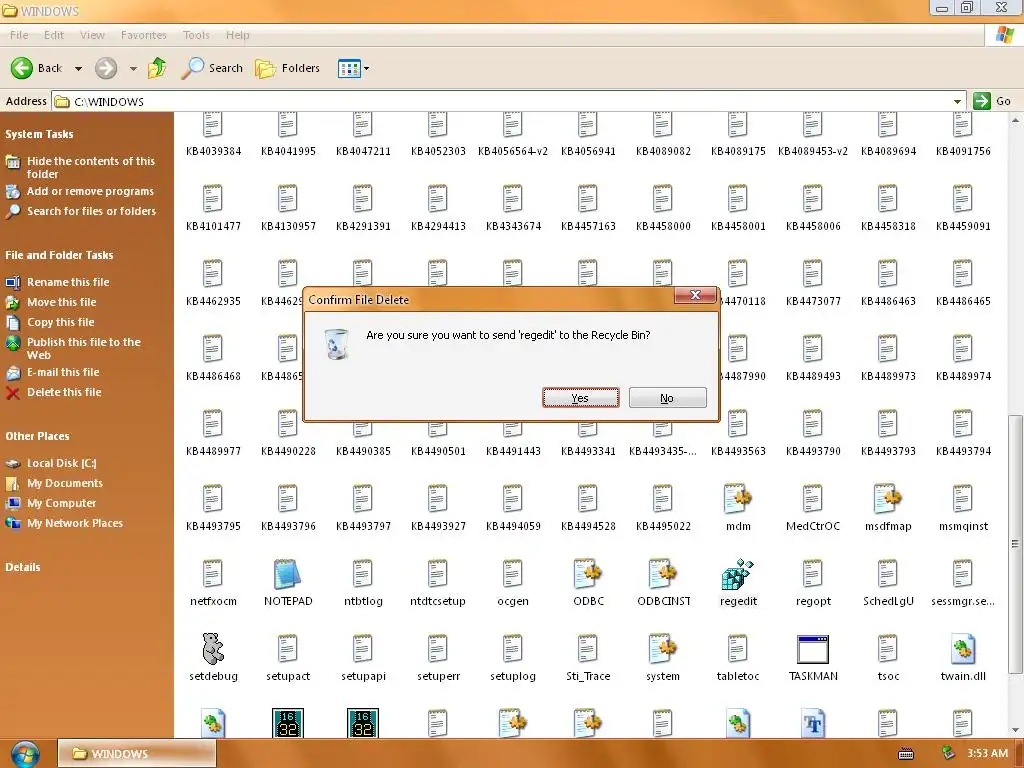
Task: Select the ODBCINST file icon
Action: click(663, 574)
